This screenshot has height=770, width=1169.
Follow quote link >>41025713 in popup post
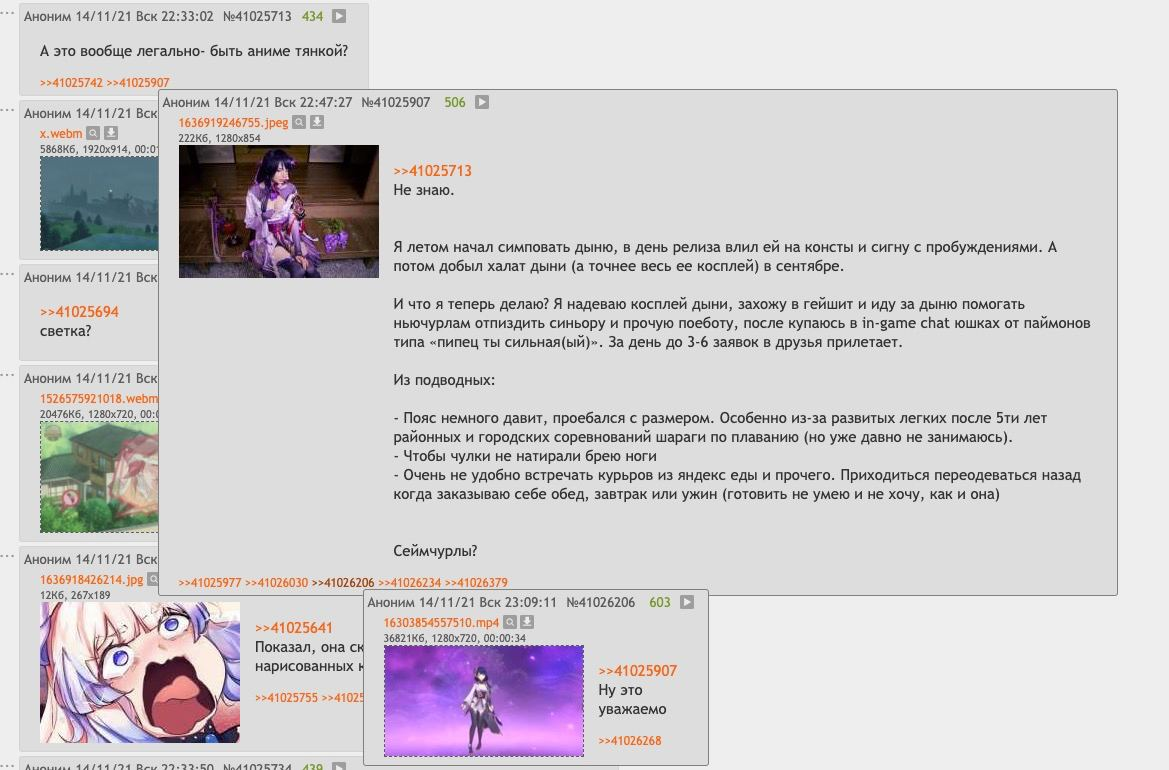click(x=432, y=171)
